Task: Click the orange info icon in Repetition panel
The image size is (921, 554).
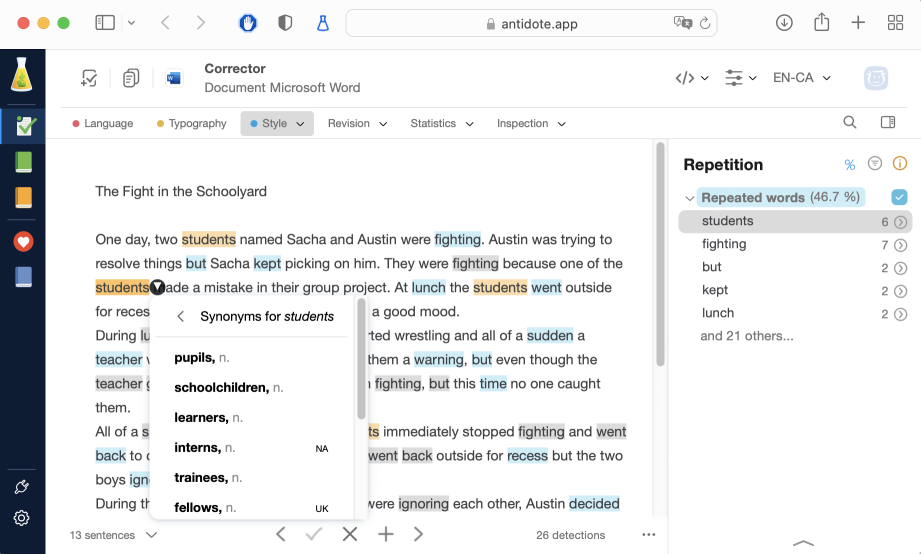Action: pyautogui.click(x=899, y=164)
